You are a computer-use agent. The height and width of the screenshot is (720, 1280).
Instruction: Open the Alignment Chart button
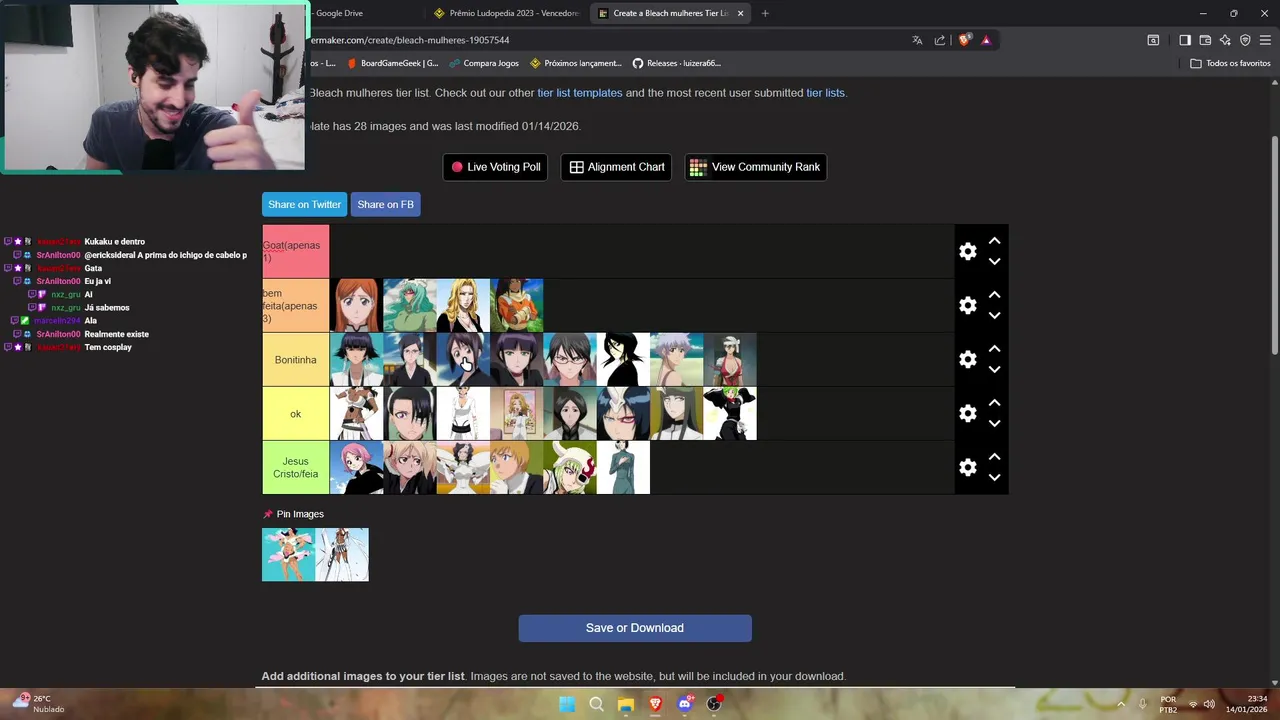tap(617, 167)
